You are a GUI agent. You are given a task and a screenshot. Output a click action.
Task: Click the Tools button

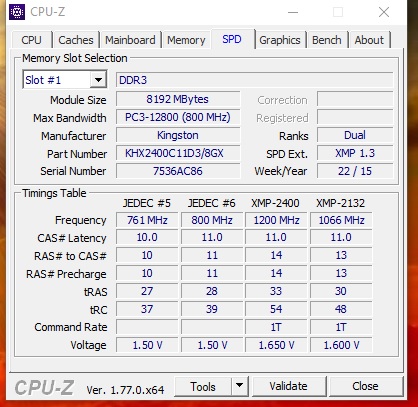point(203,386)
